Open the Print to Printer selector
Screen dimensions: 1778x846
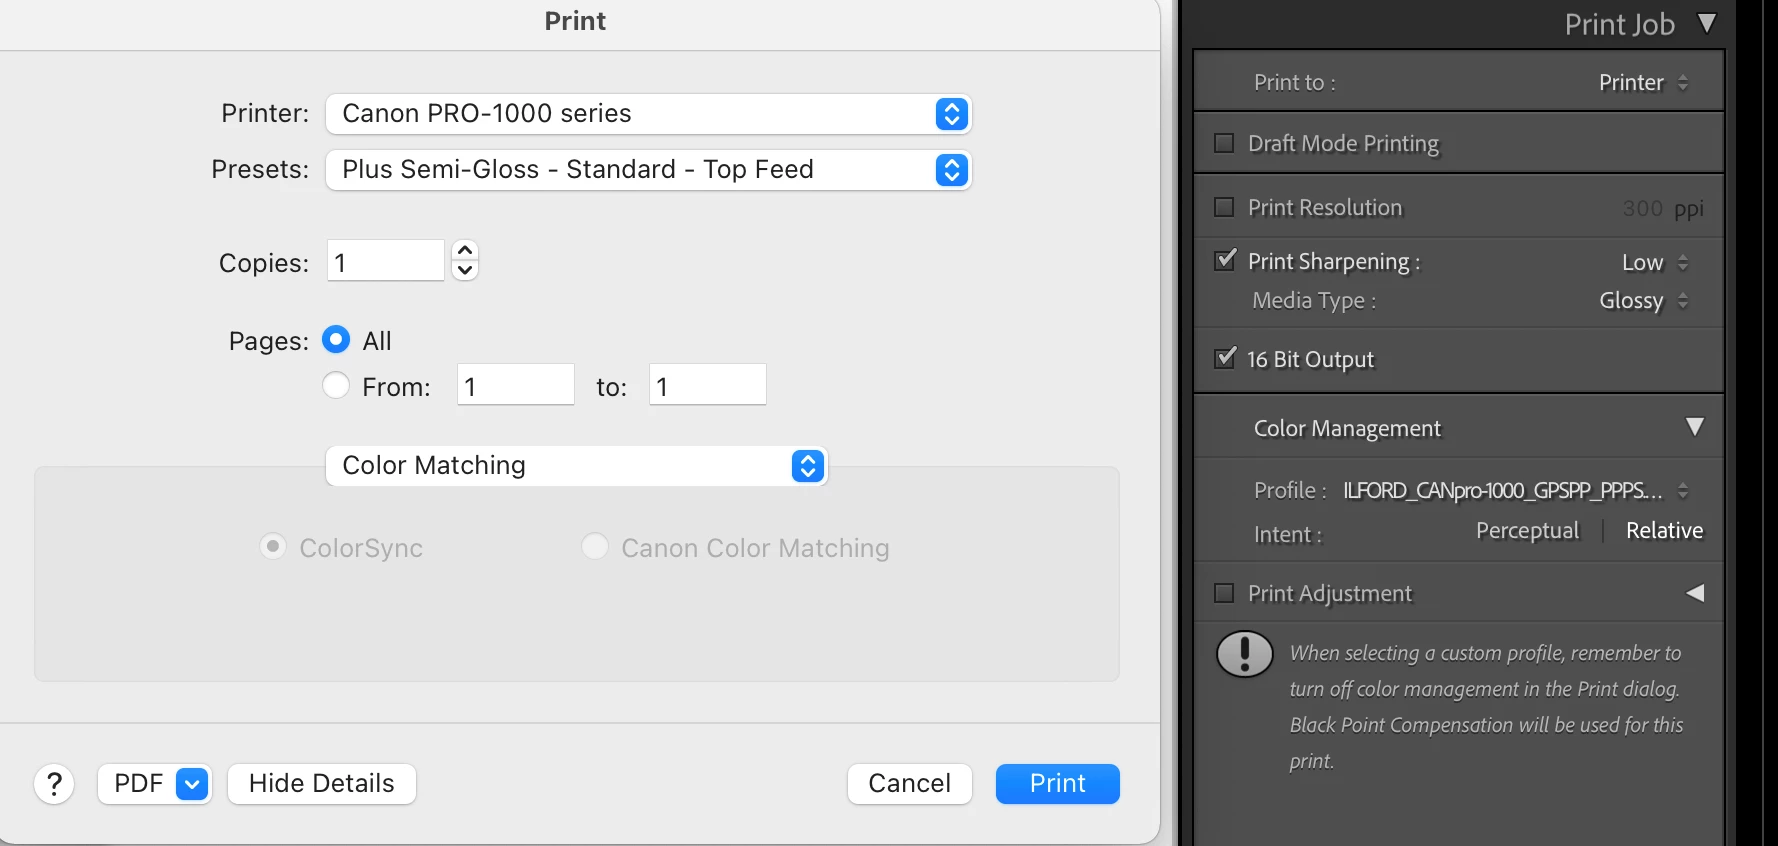[x=1643, y=83]
